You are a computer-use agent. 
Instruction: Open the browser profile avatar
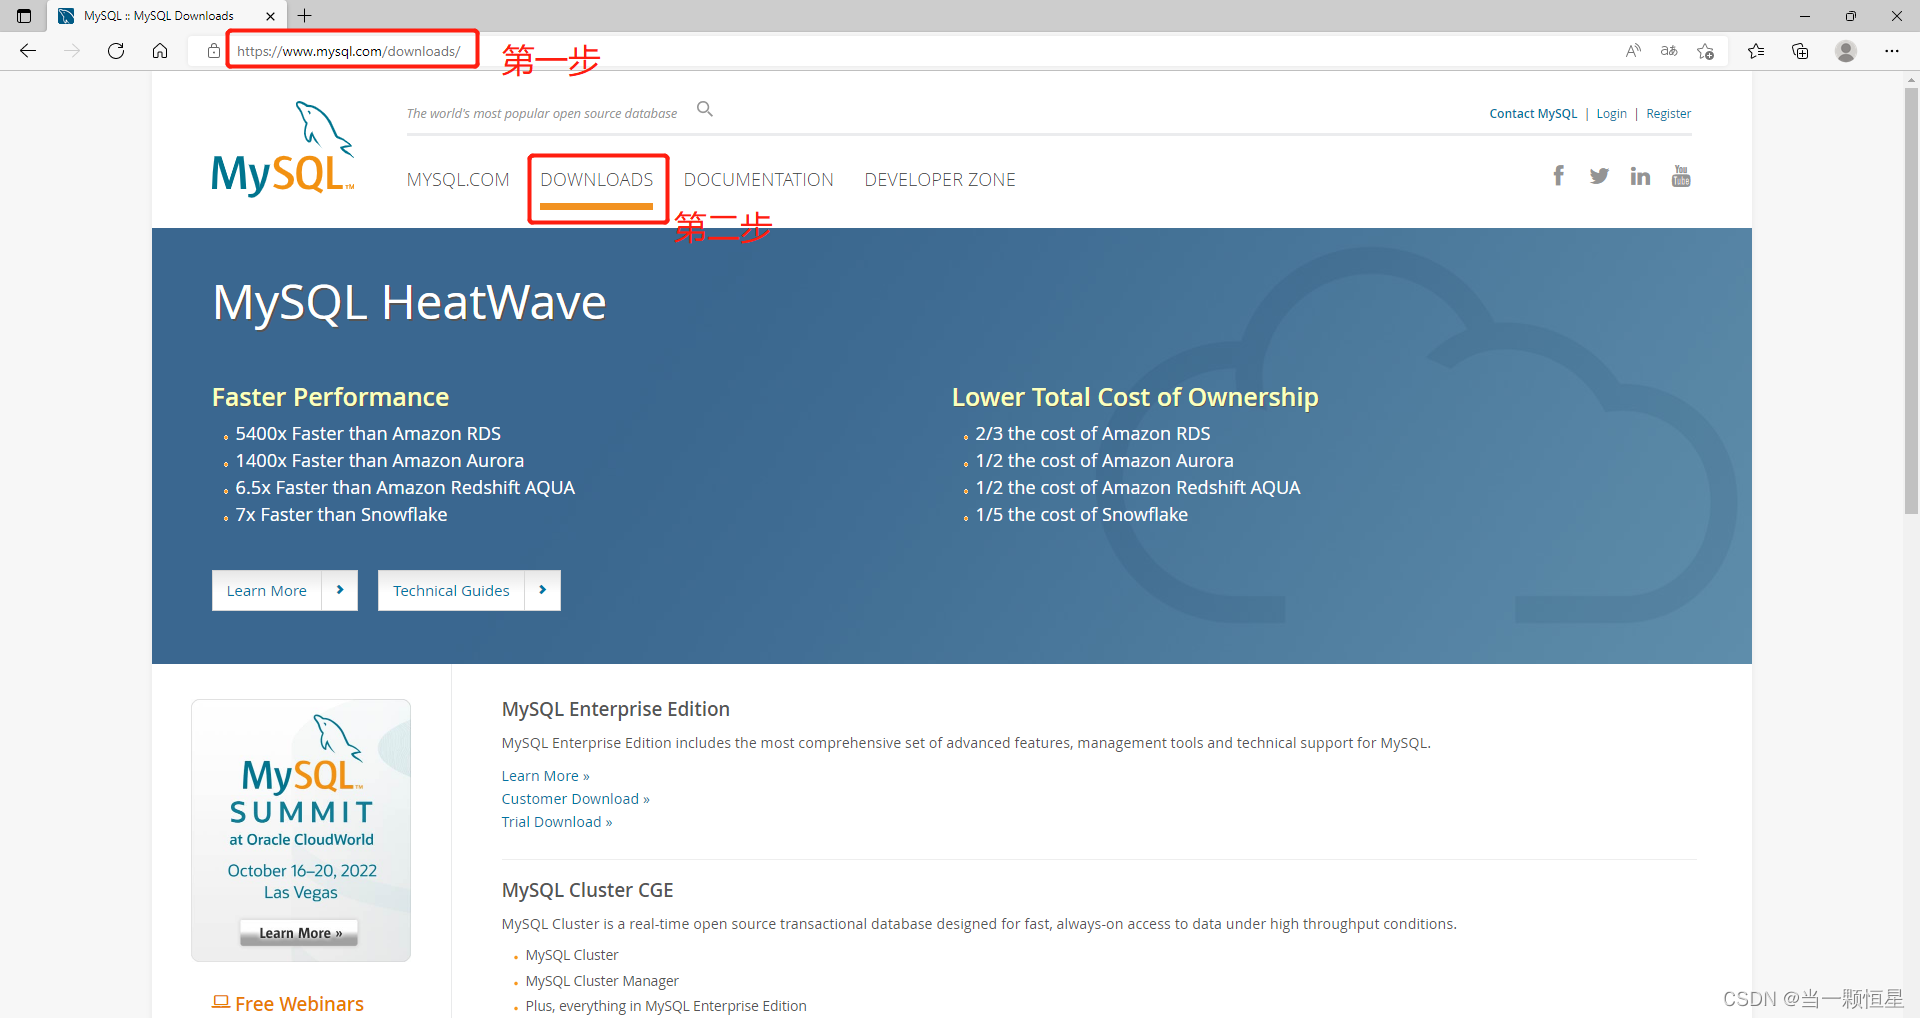pyautogui.click(x=1846, y=51)
